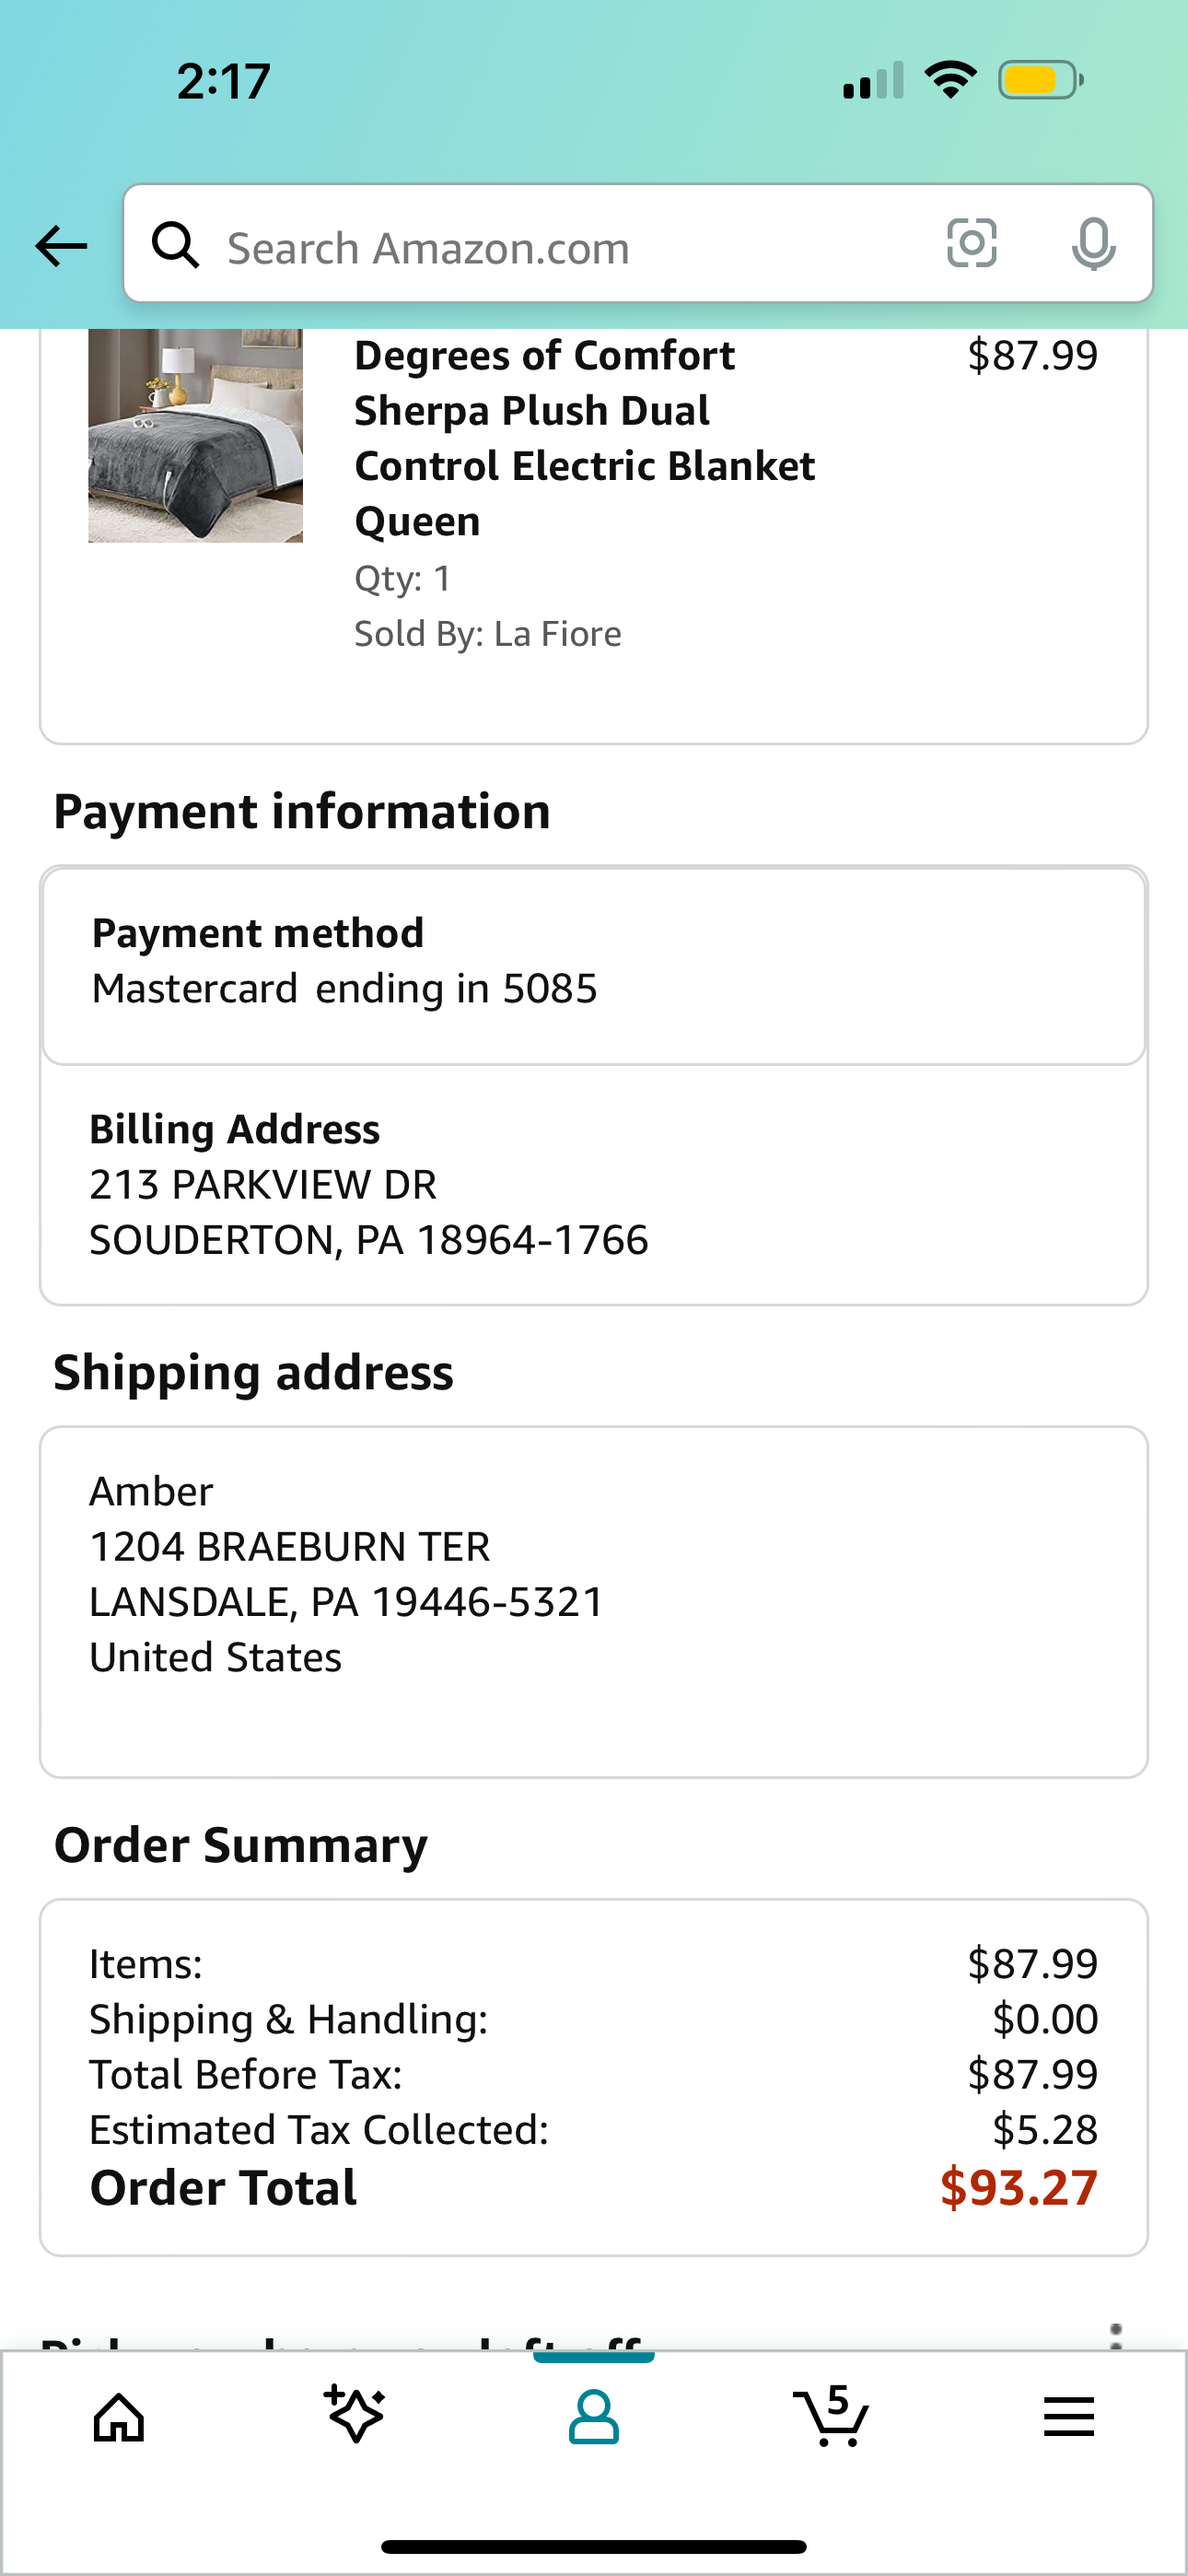Open the shopping cart with 5 items
This screenshot has width=1188, height=2576.
pos(831,2415)
